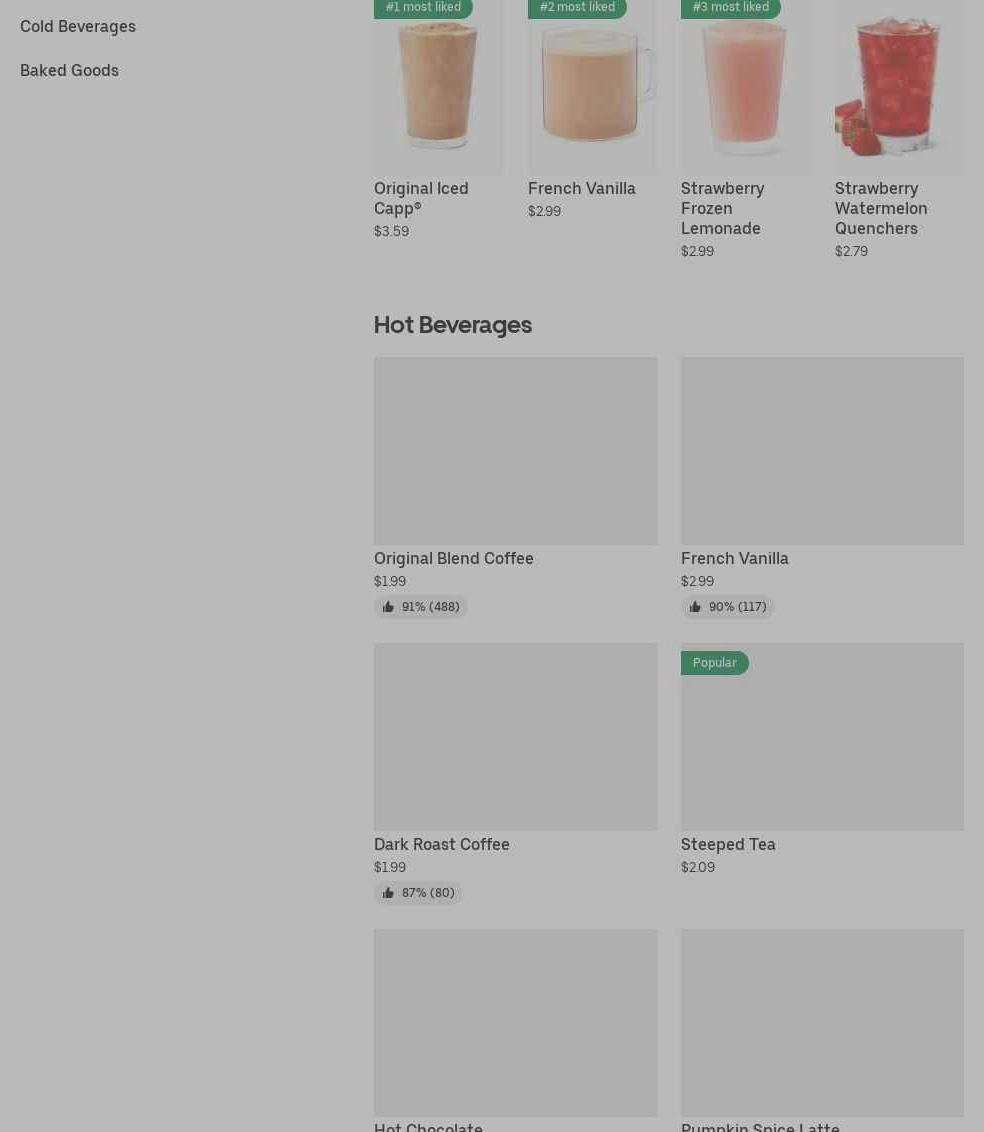The height and width of the screenshot is (1132, 984).
Task: Open Cold Beverages menu category
Action: click(78, 26)
